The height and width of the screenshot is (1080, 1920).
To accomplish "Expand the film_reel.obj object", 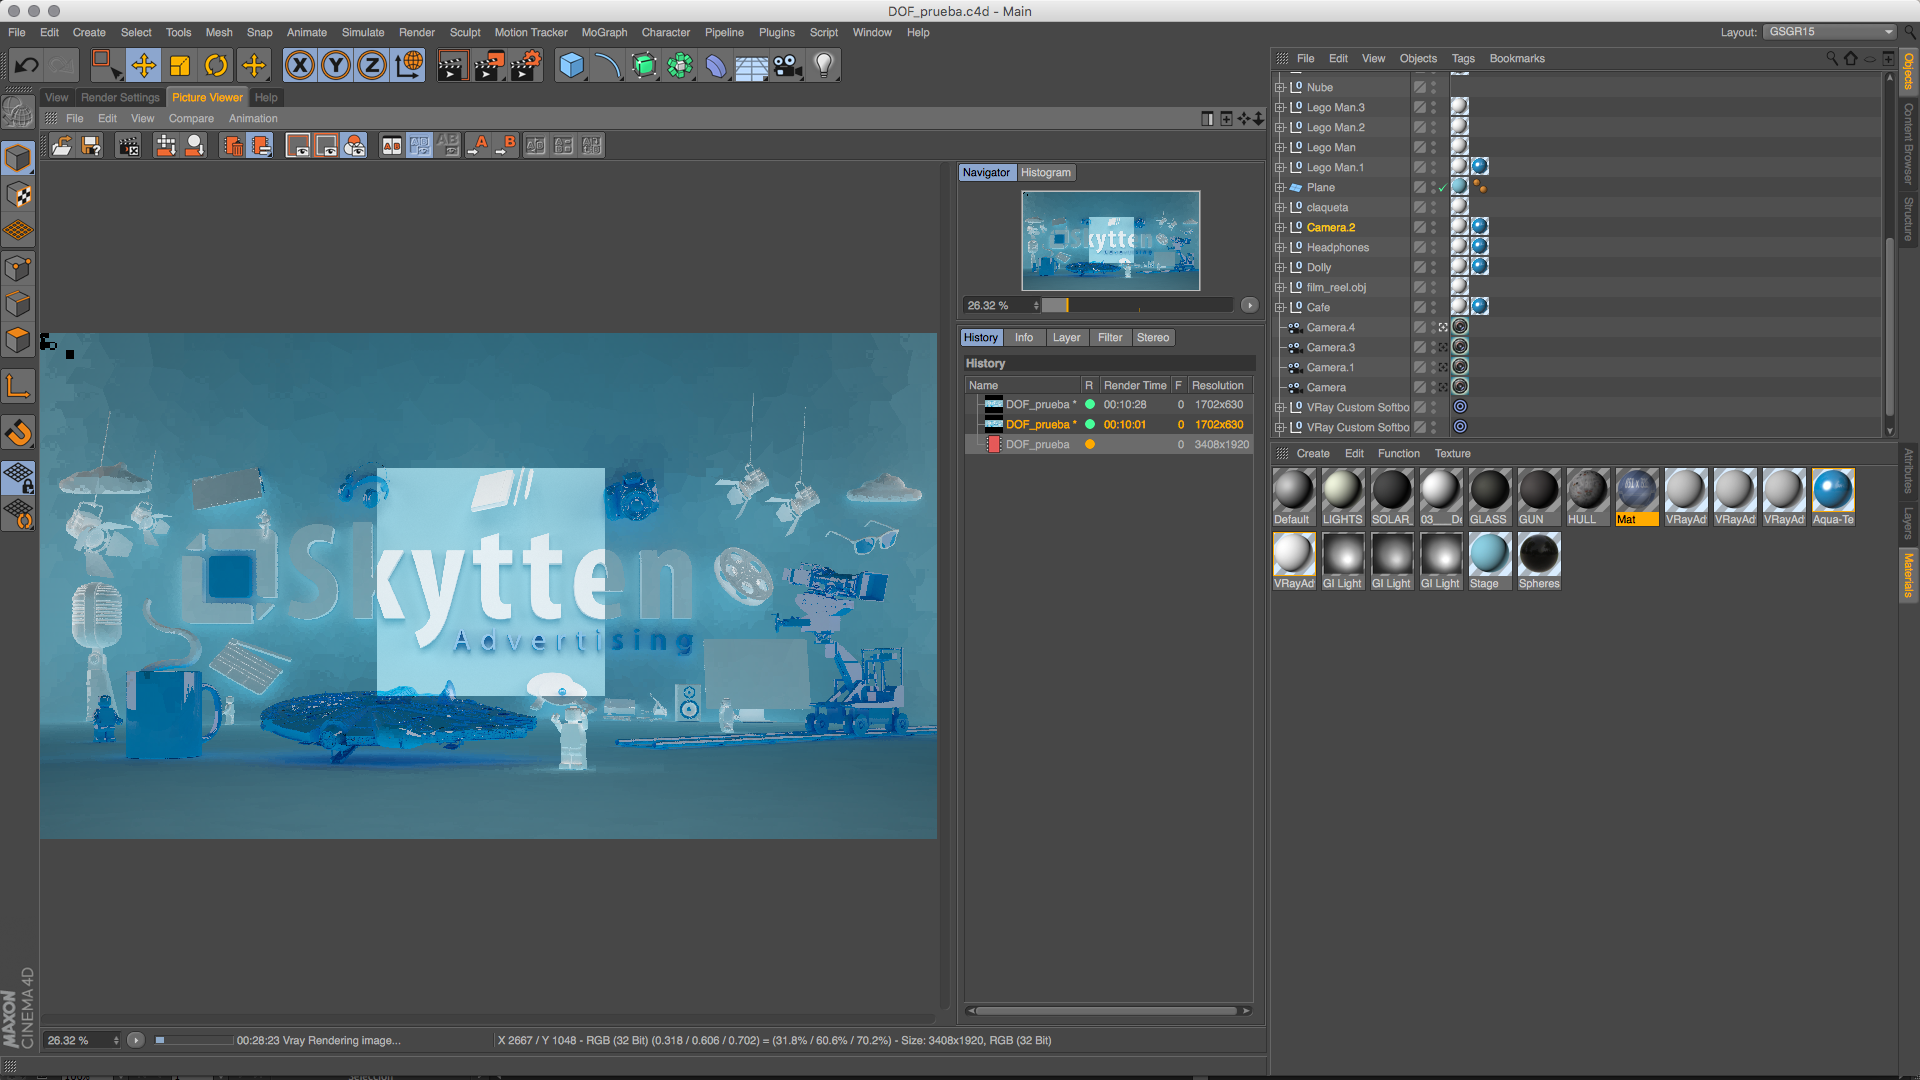I will pos(1279,287).
